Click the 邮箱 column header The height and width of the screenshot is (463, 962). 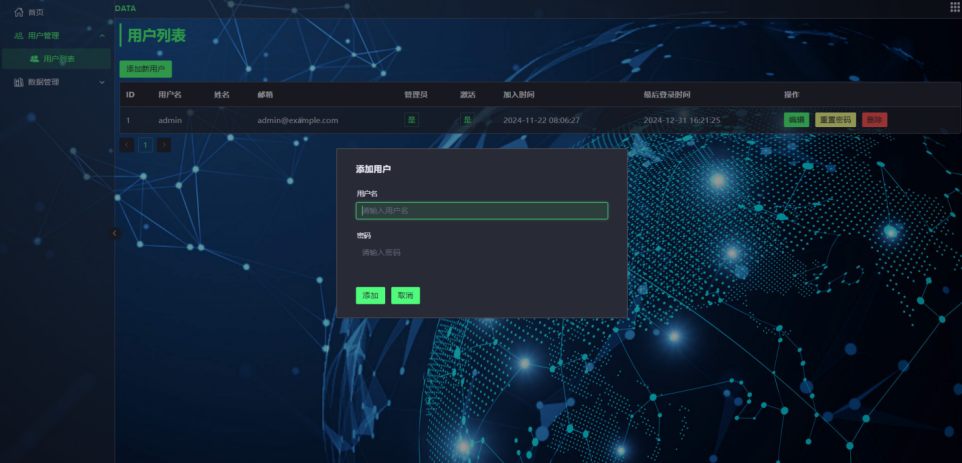pyautogui.click(x=265, y=95)
